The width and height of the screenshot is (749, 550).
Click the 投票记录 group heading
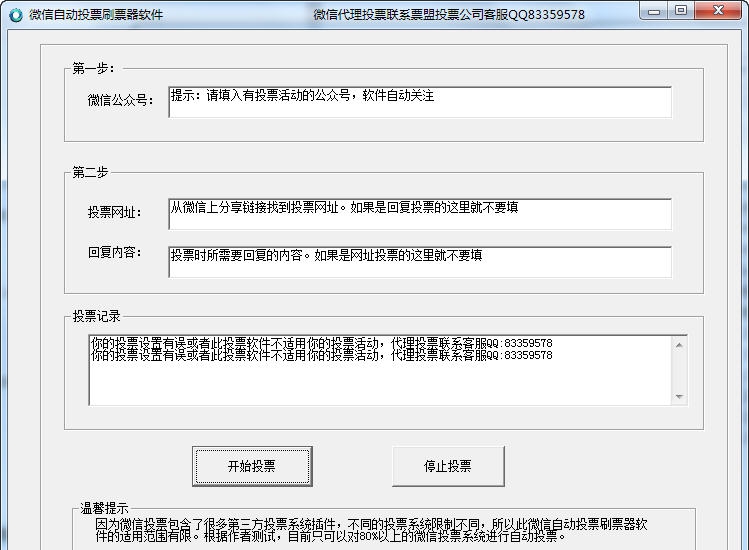pyautogui.click(x=96, y=316)
